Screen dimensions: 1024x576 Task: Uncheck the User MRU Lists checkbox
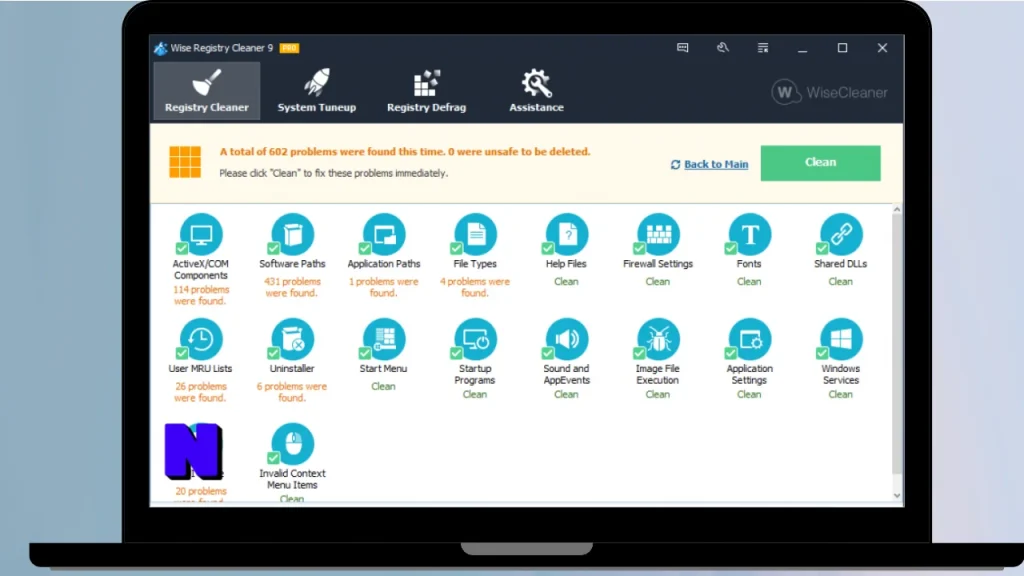182,353
